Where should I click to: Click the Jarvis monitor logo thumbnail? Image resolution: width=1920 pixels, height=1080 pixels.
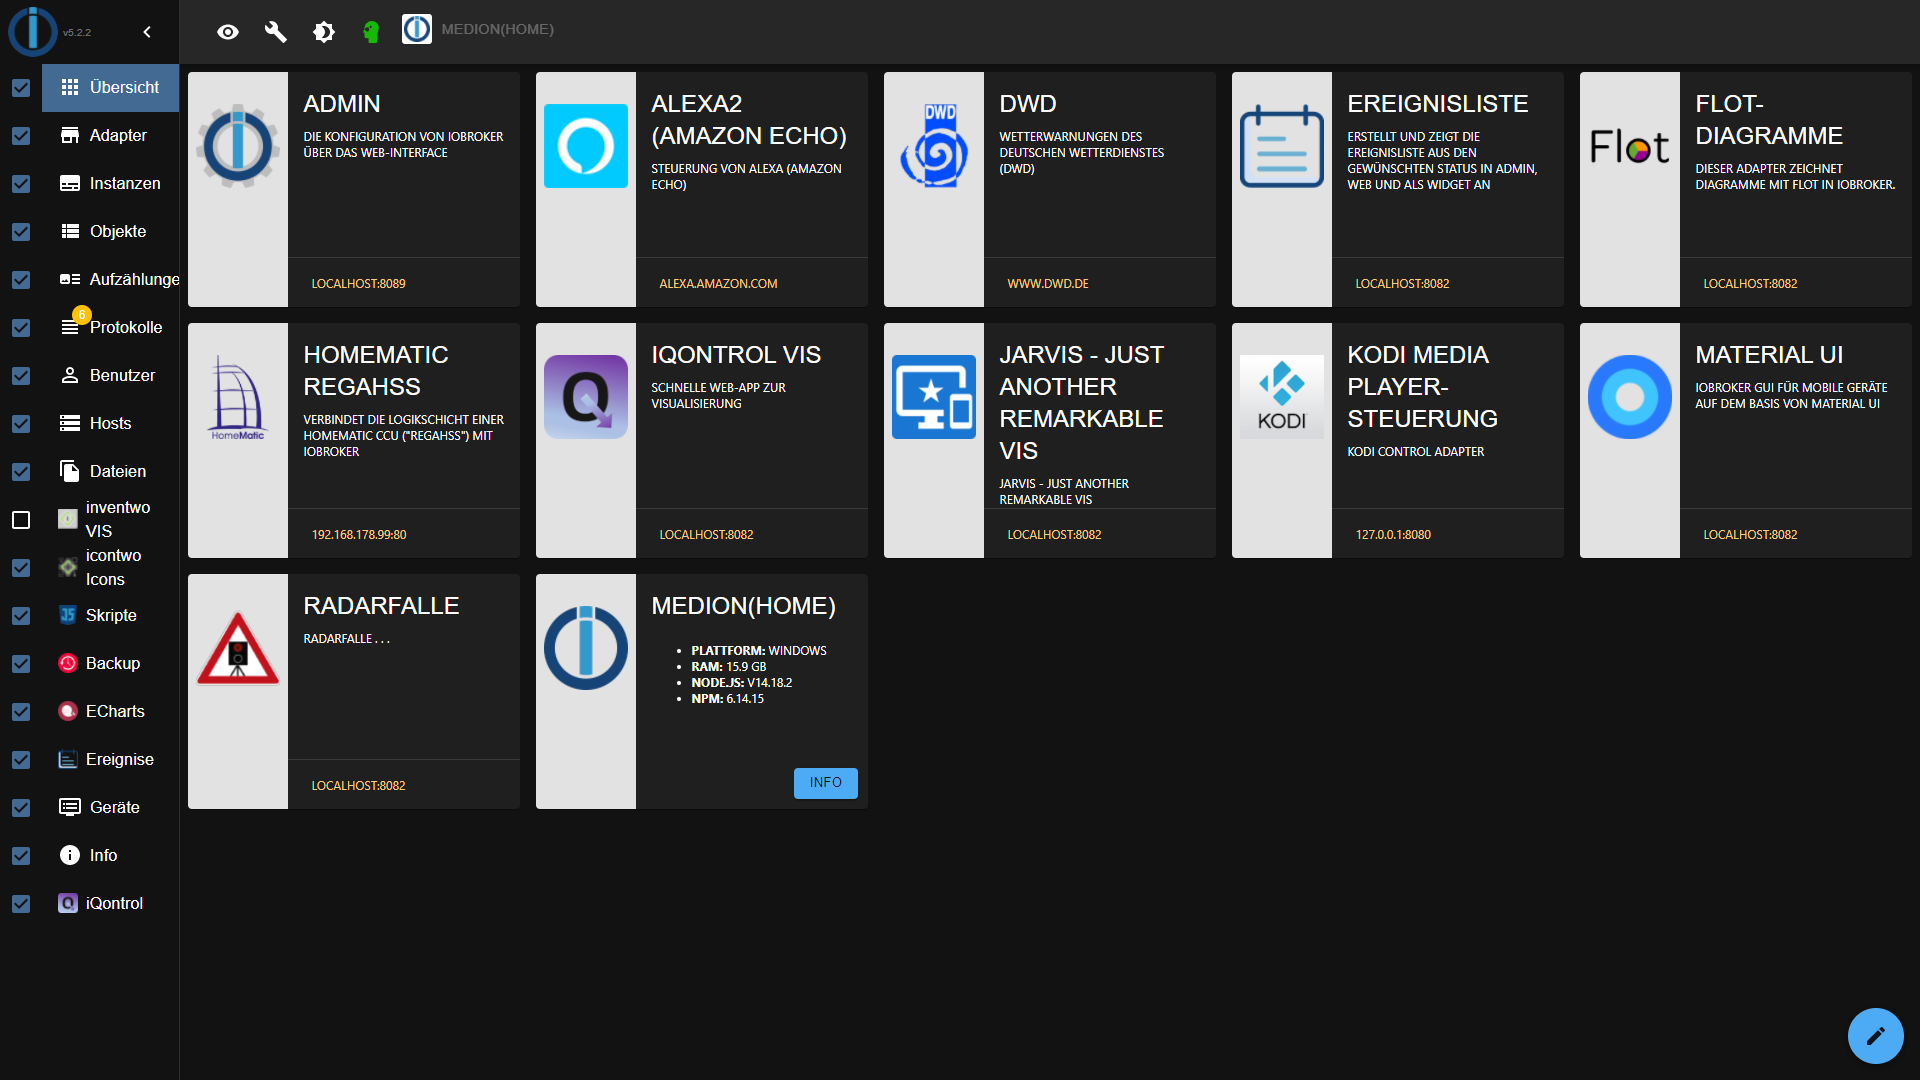[x=934, y=397]
